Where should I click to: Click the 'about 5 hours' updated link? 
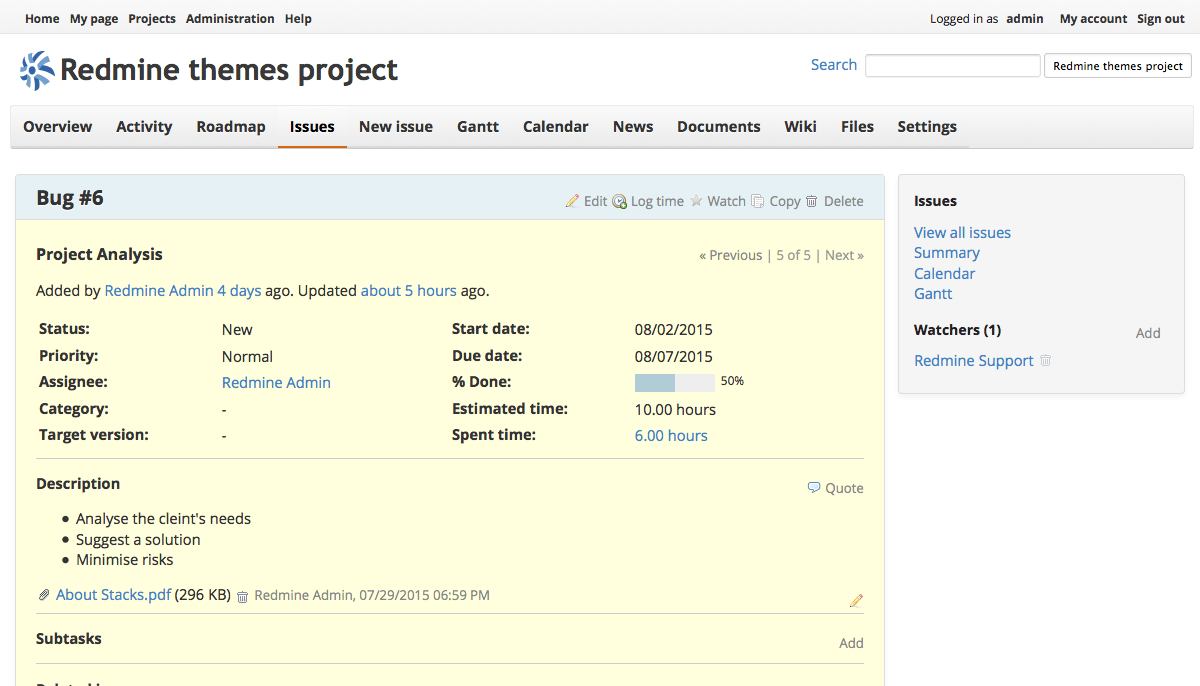(409, 291)
